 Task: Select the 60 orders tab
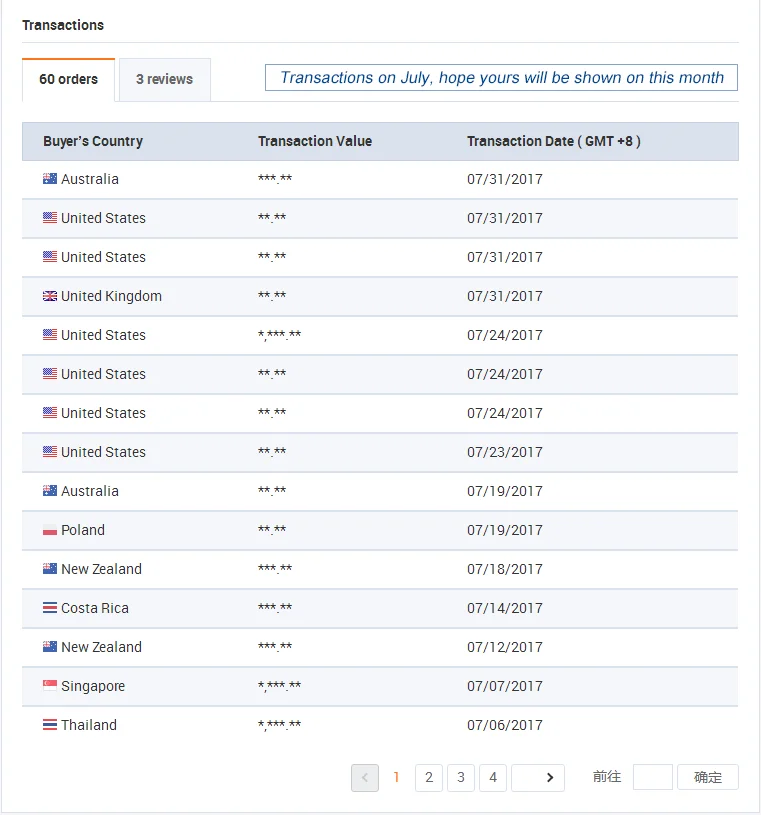pos(68,80)
